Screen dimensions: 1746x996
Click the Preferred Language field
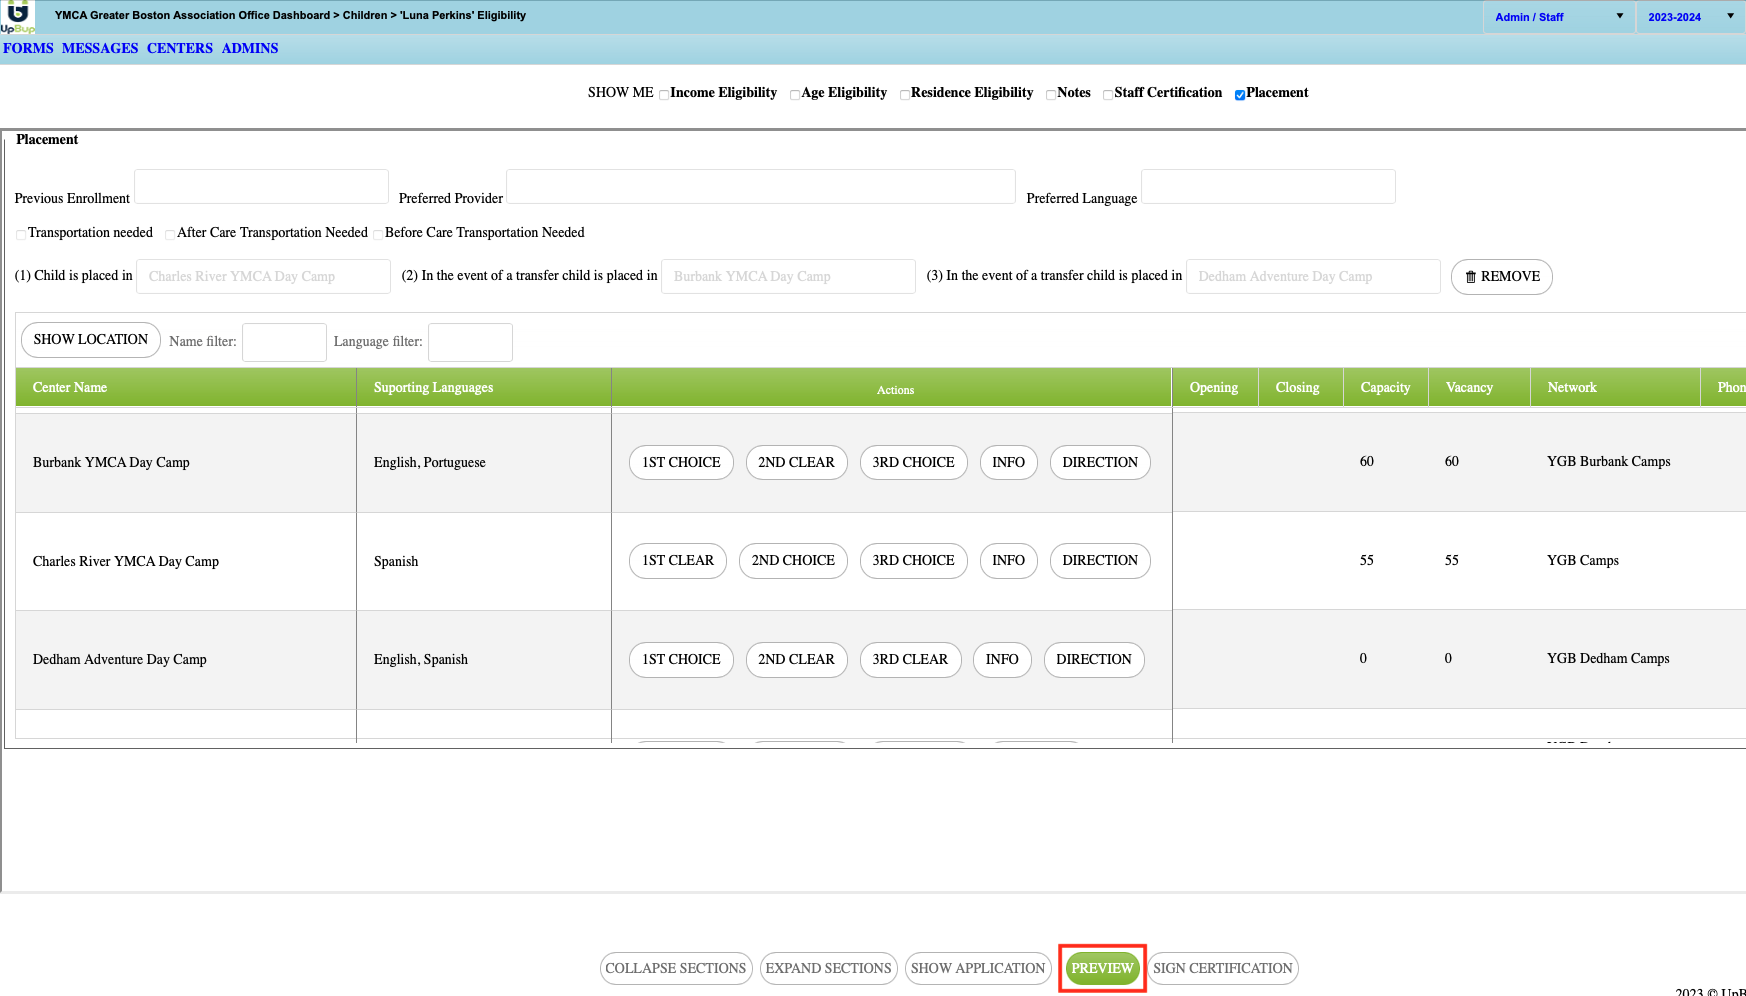[1268, 187]
